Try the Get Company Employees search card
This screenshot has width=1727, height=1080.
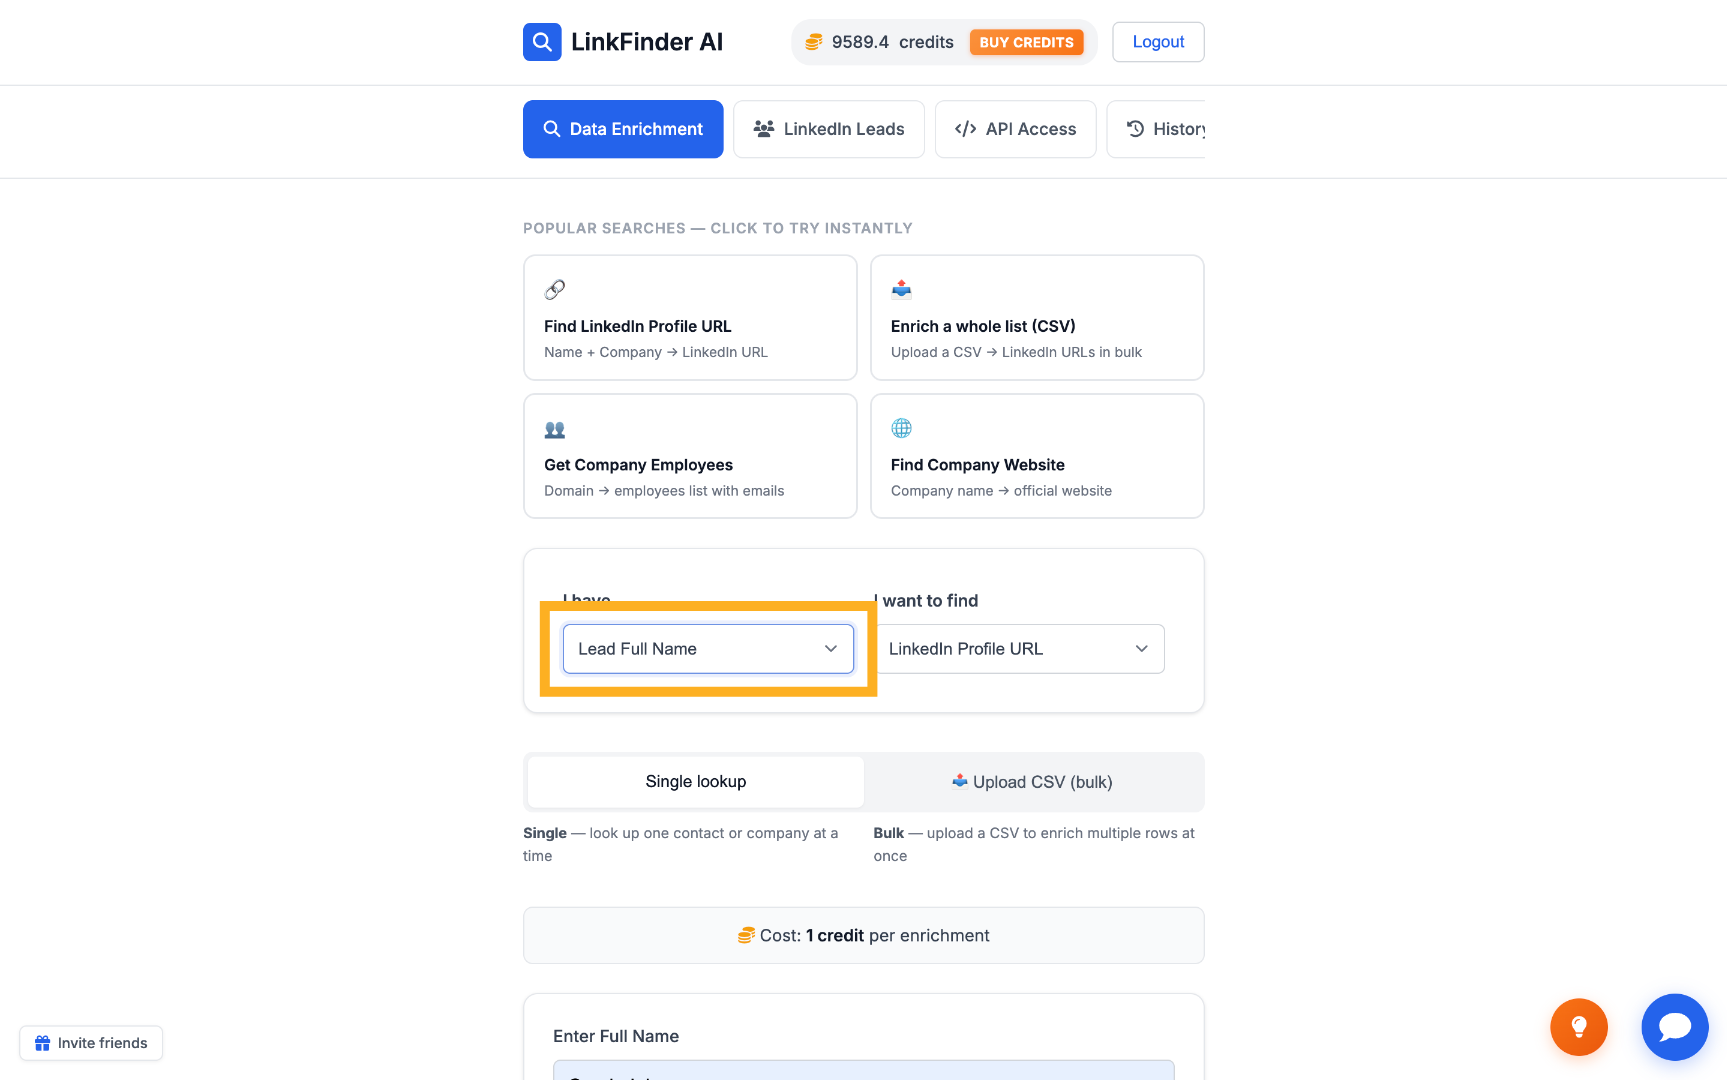[690, 456]
